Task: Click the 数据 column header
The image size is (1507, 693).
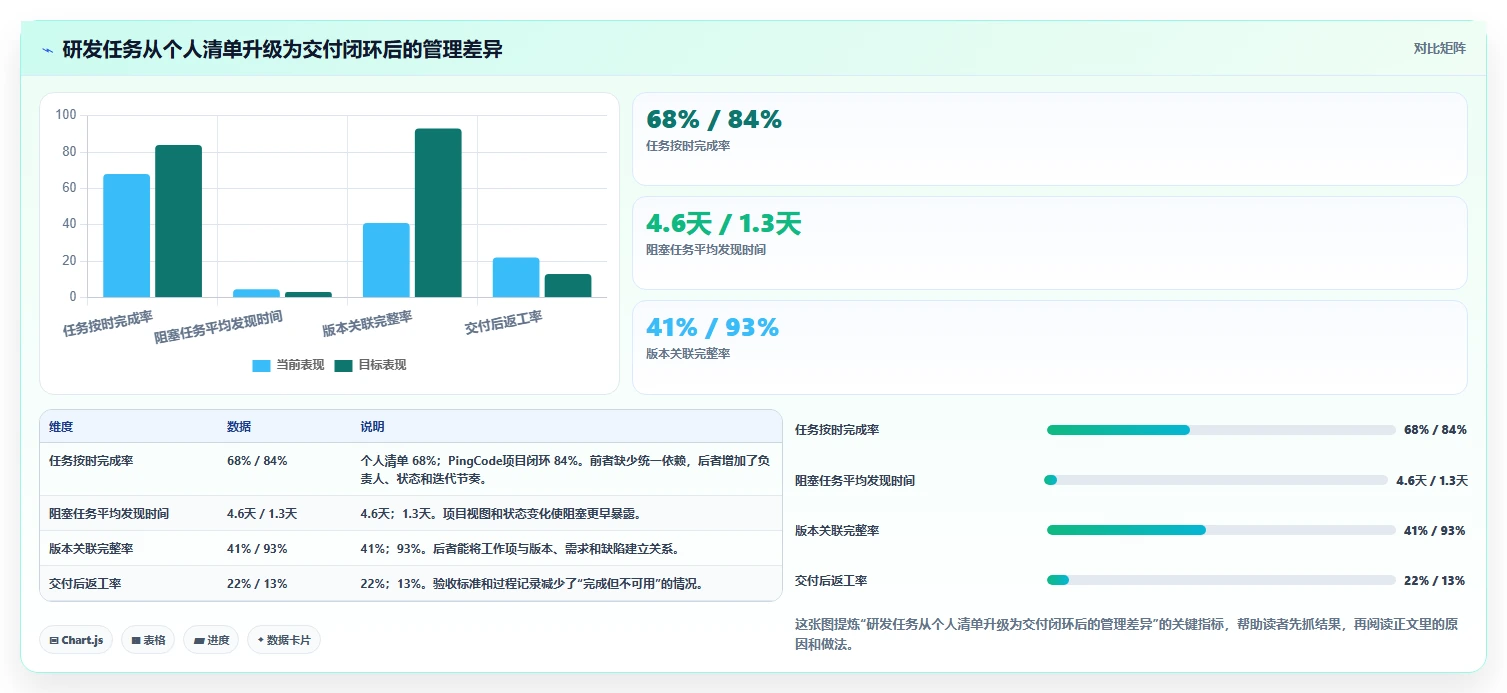Action: coord(239,427)
